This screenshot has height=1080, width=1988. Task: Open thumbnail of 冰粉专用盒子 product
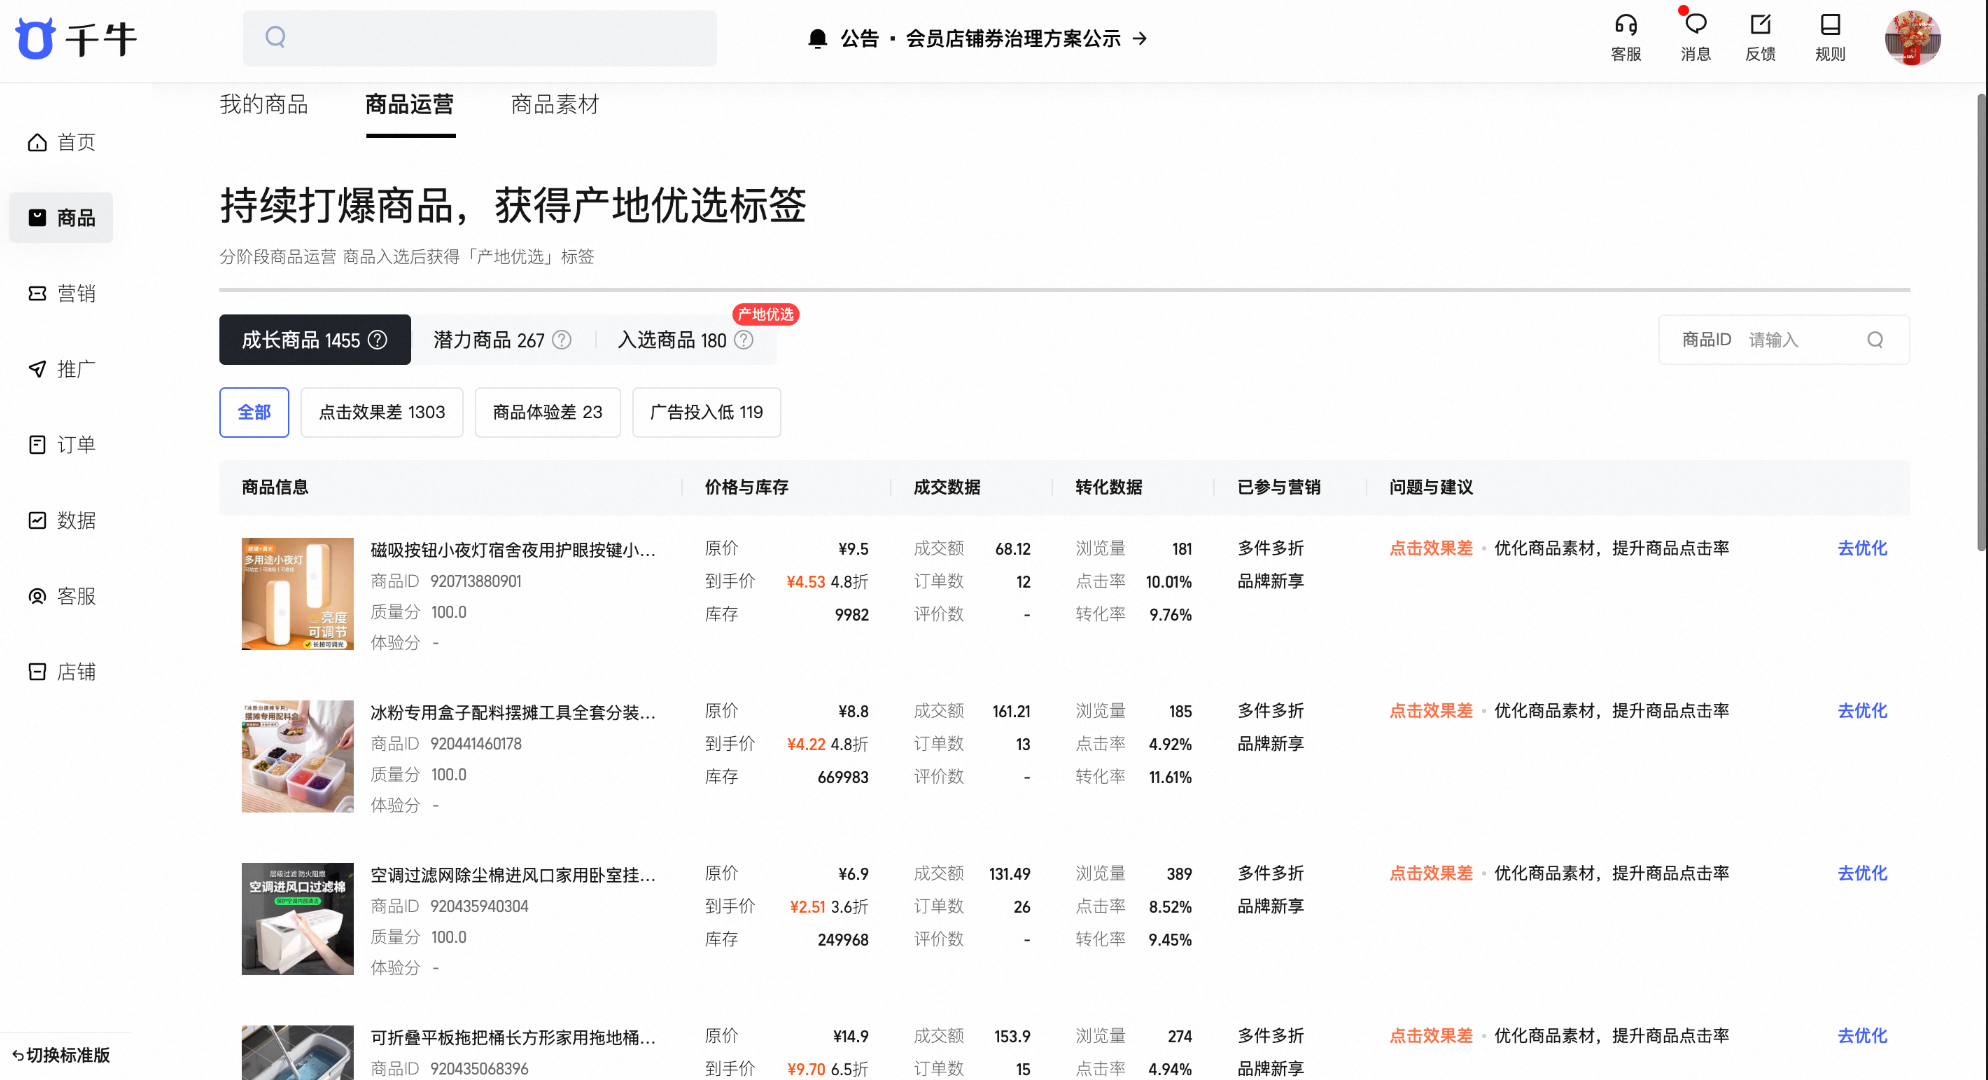298,756
